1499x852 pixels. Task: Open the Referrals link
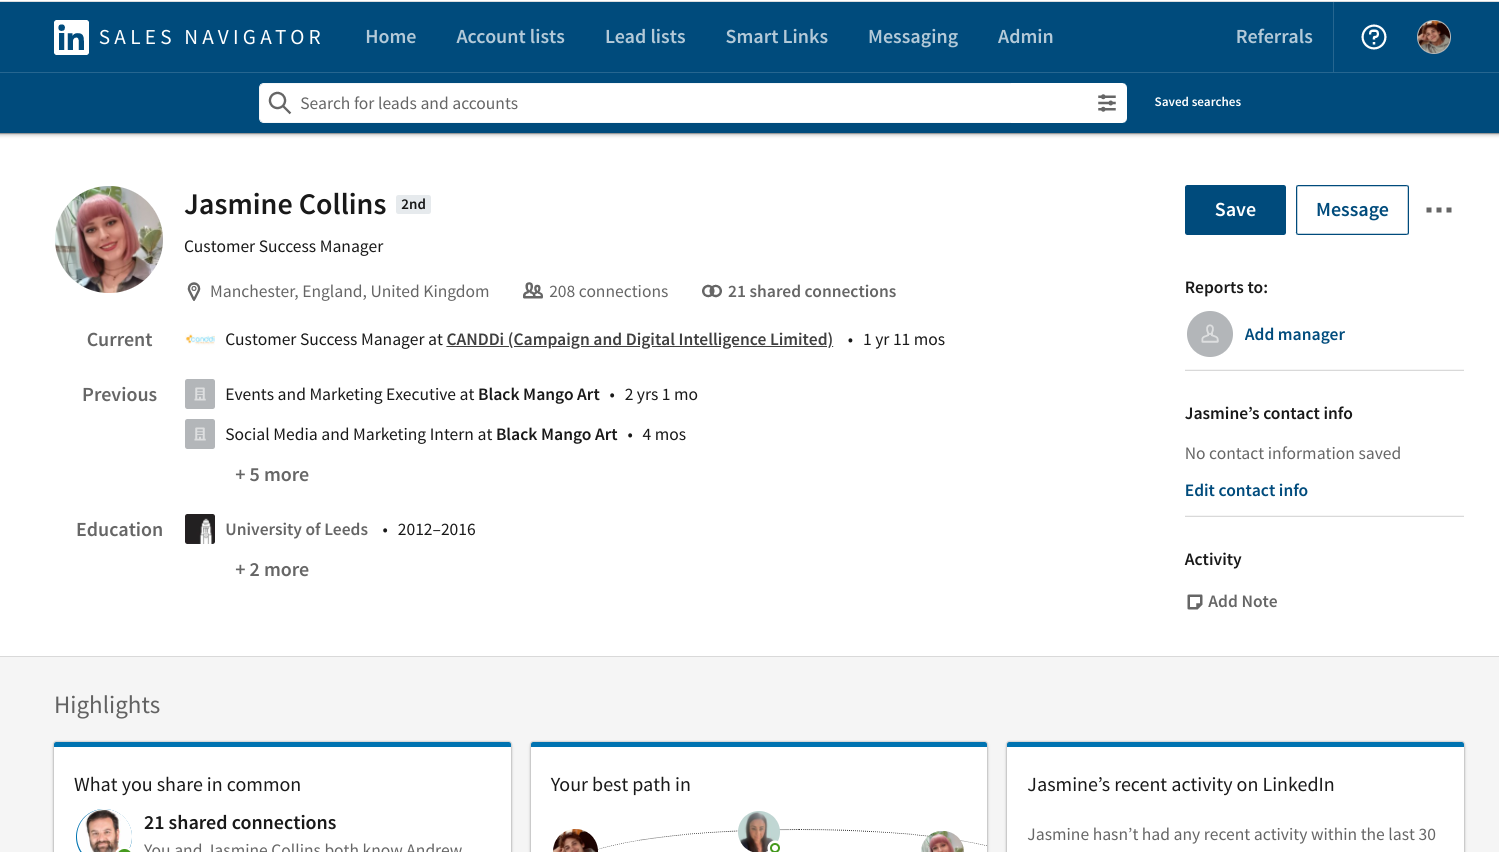(1274, 37)
